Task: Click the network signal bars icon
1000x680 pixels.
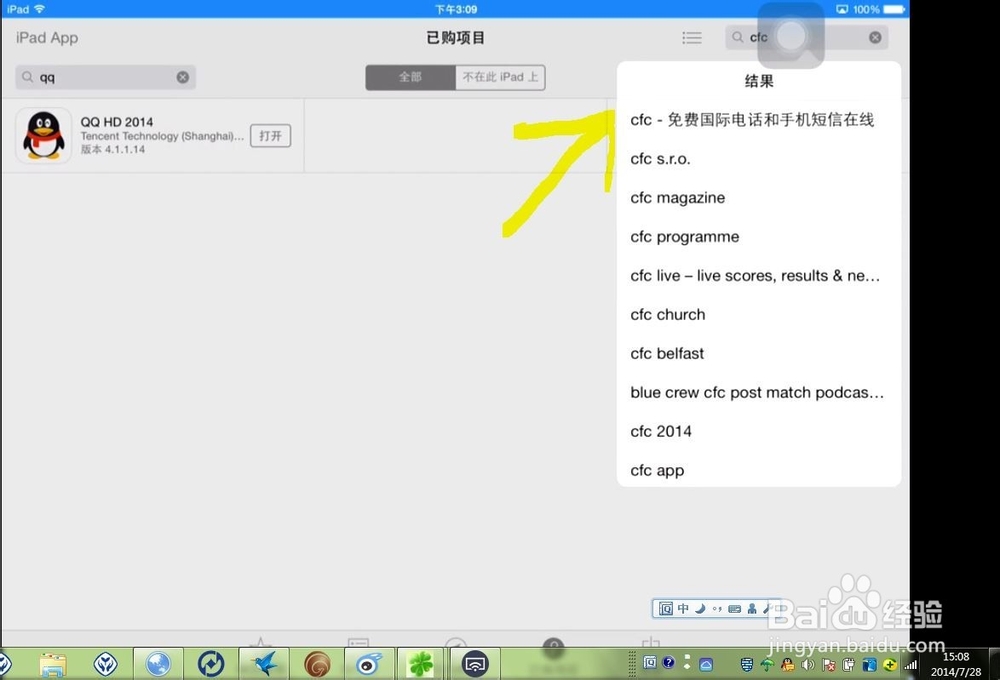Action: pyautogui.click(x=910, y=665)
